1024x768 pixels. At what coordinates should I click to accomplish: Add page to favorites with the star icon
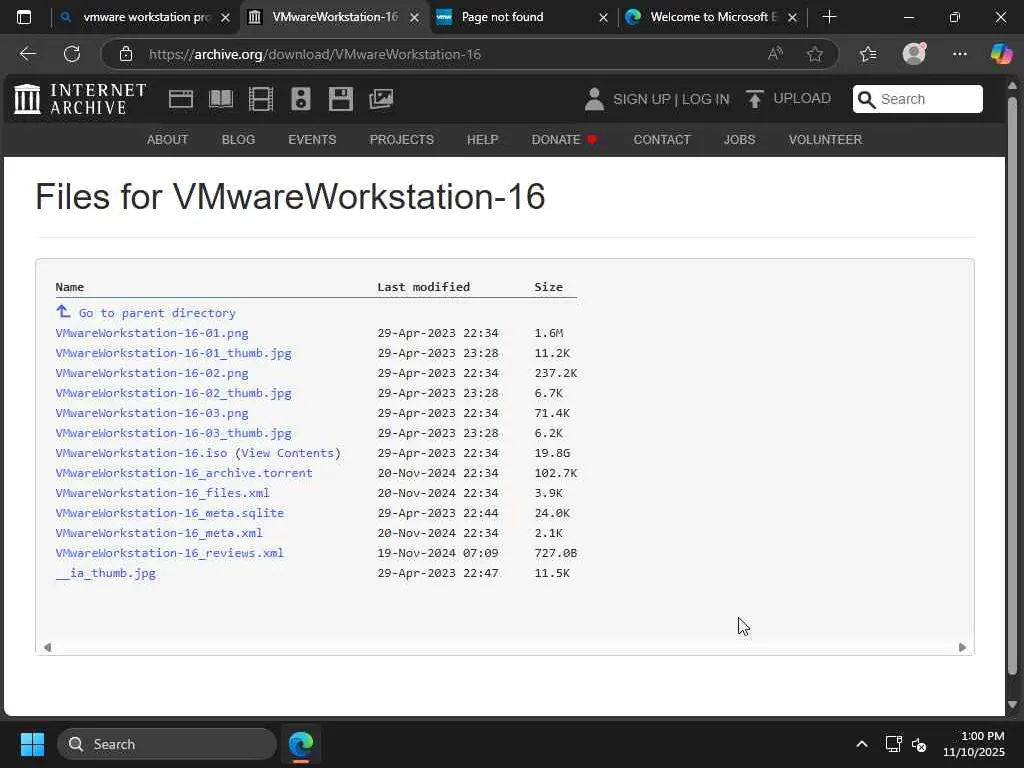click(x=814, y=54)
